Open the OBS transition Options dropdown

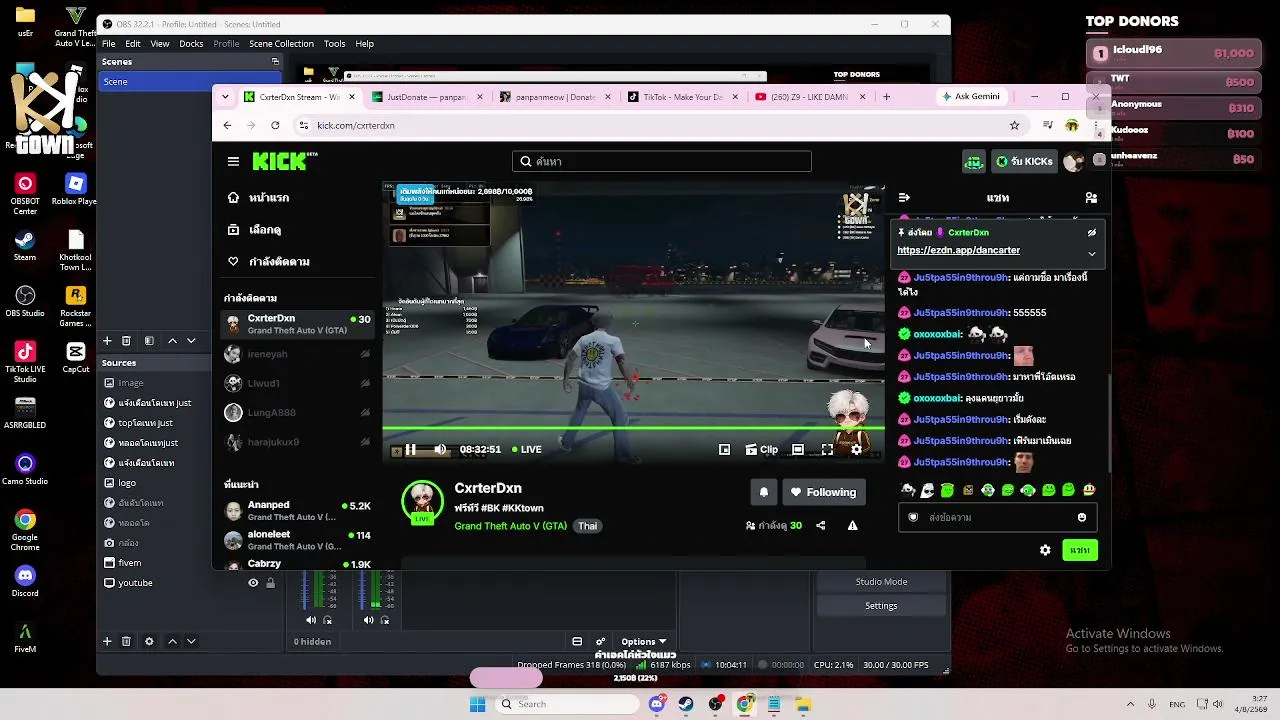(643, 642)
